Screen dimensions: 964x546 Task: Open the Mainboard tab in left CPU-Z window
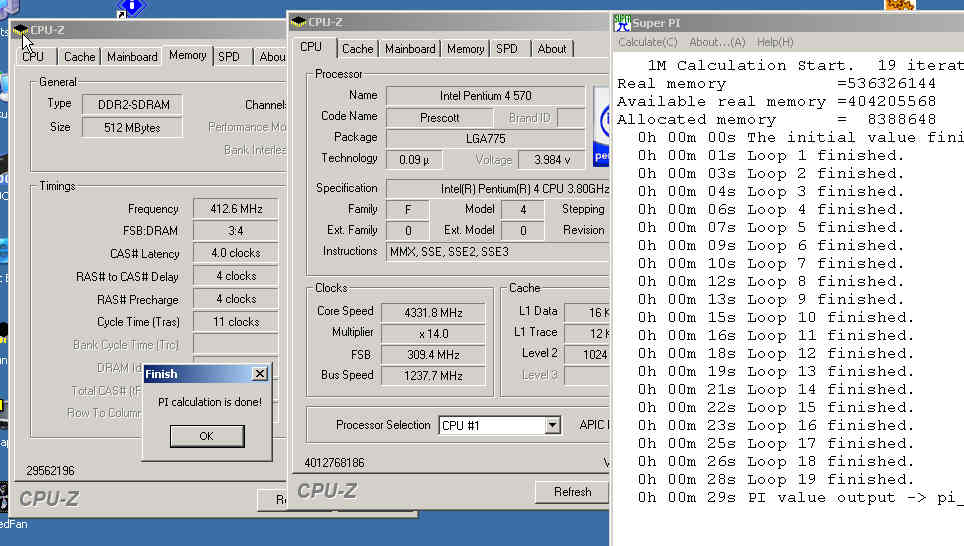coord(132,57)
